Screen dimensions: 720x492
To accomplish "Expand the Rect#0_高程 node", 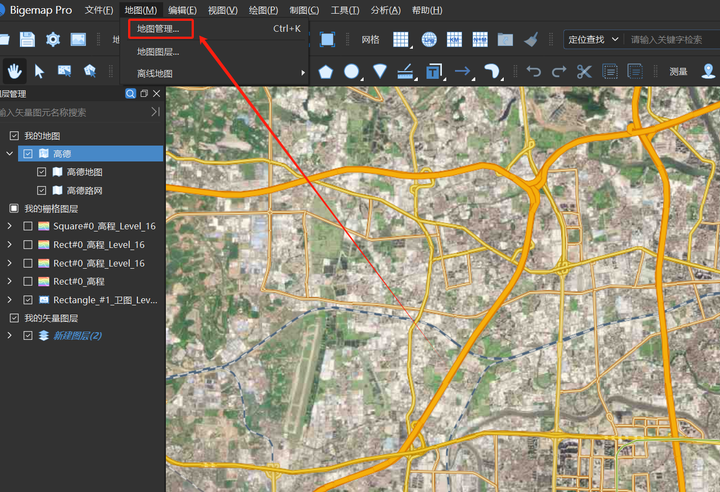I will point(10,281).
